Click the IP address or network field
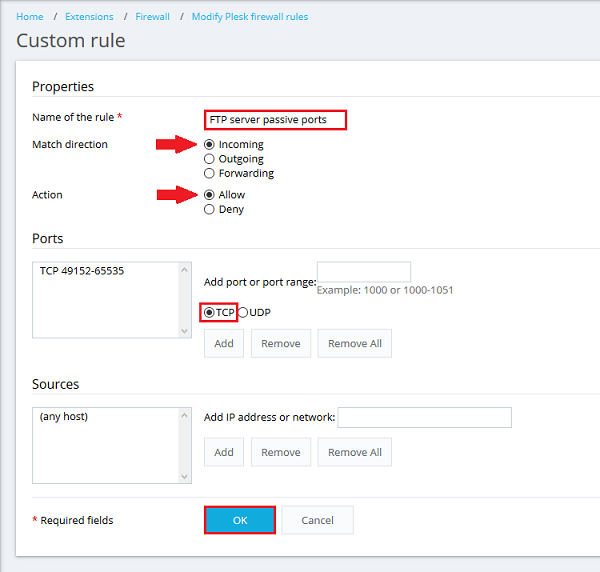 pos(424,417)
